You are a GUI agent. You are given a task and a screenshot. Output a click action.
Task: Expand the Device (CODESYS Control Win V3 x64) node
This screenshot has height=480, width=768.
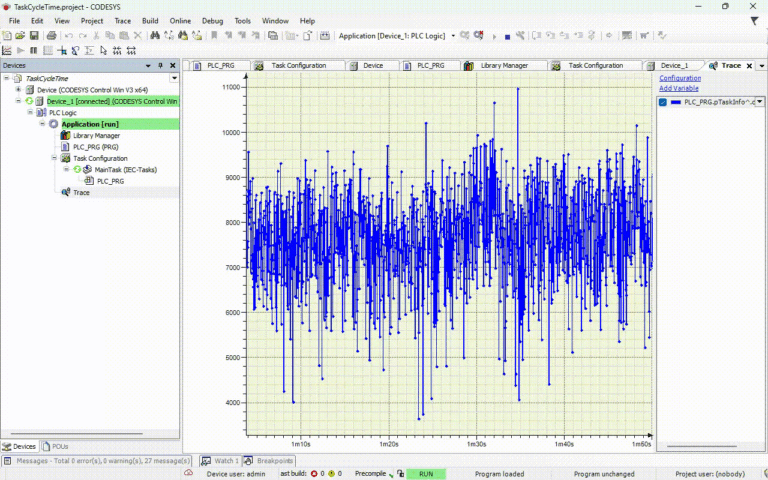pos(18,90)
